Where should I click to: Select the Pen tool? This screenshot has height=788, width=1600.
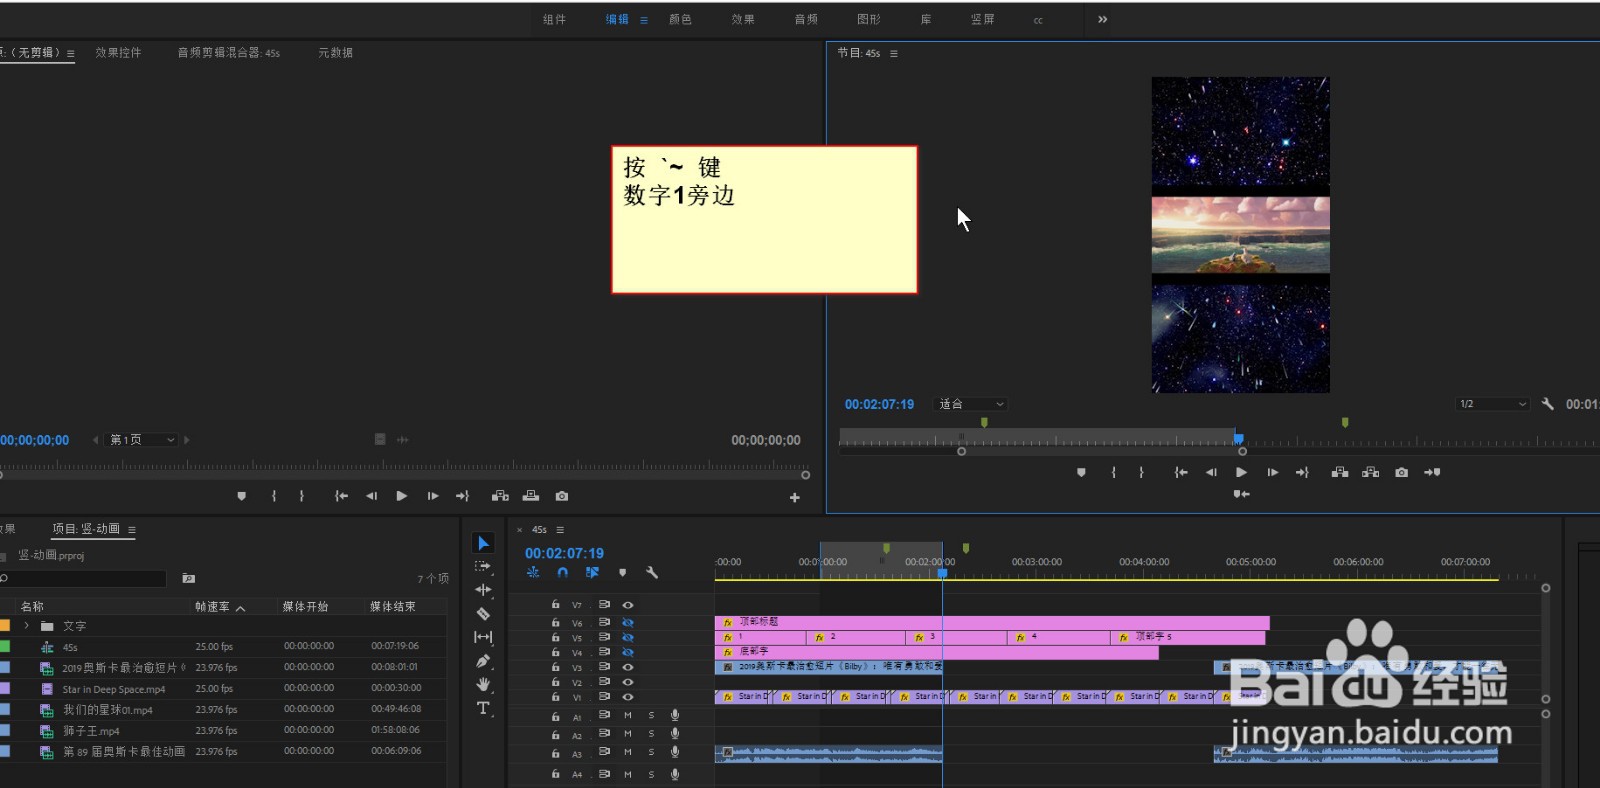click(x=483, y=661)
